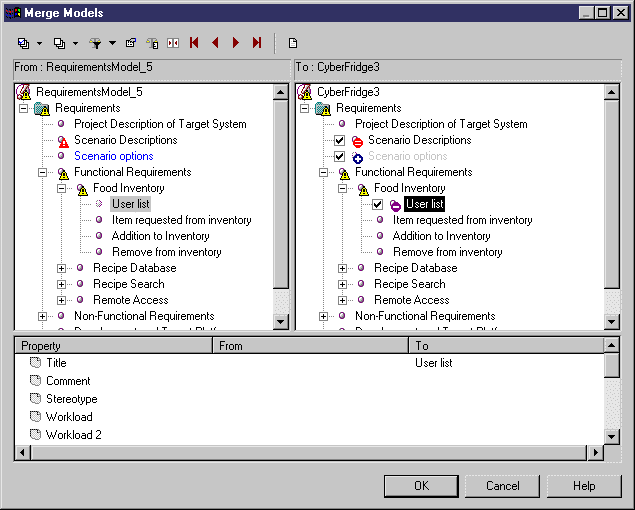
Task: Click the Title property row icon
Action: click(x=36, y=362)
